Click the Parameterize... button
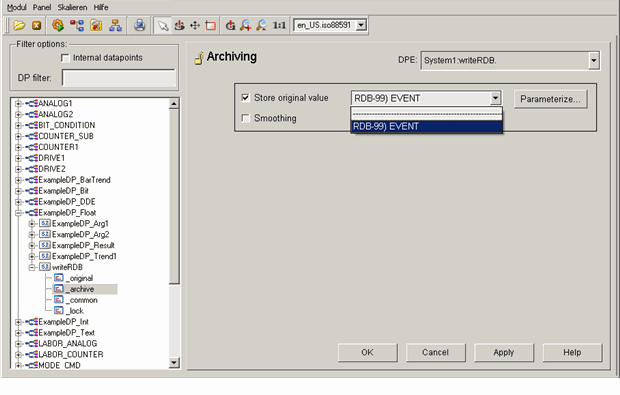The image size is (620, 395). point(550,99)
